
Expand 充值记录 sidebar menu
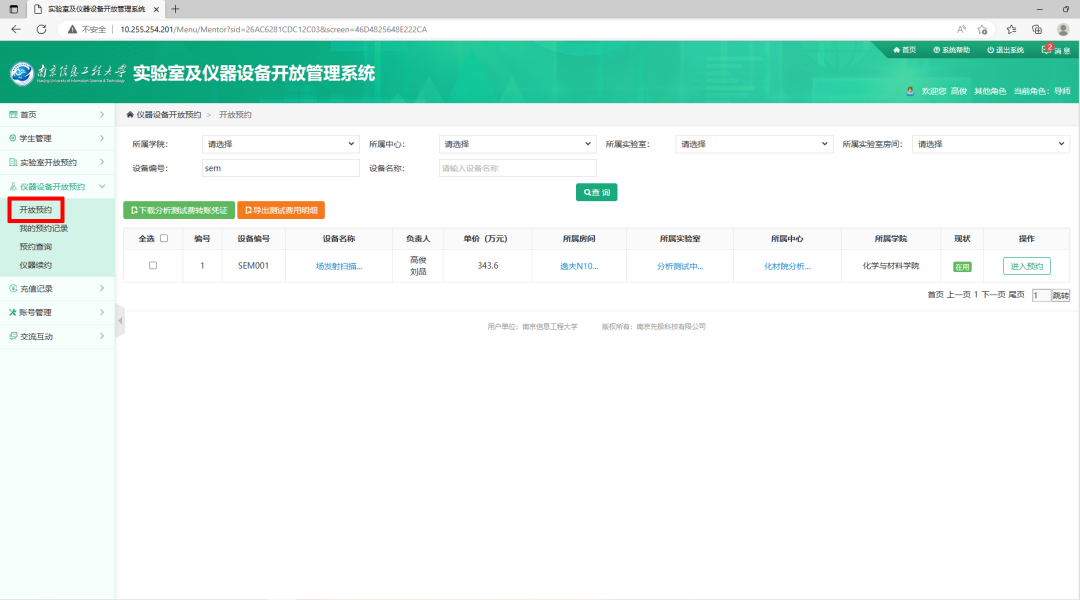[x=57, y=289]
